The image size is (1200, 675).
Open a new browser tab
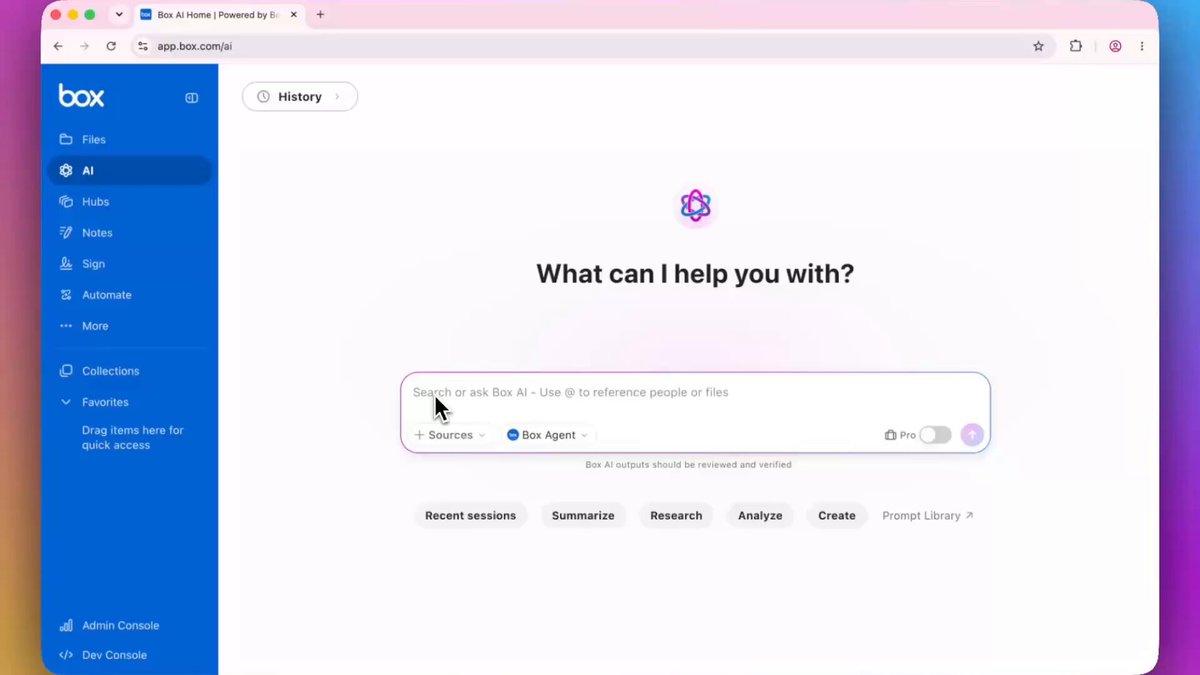pyautogui.click(x=320, y=15)
